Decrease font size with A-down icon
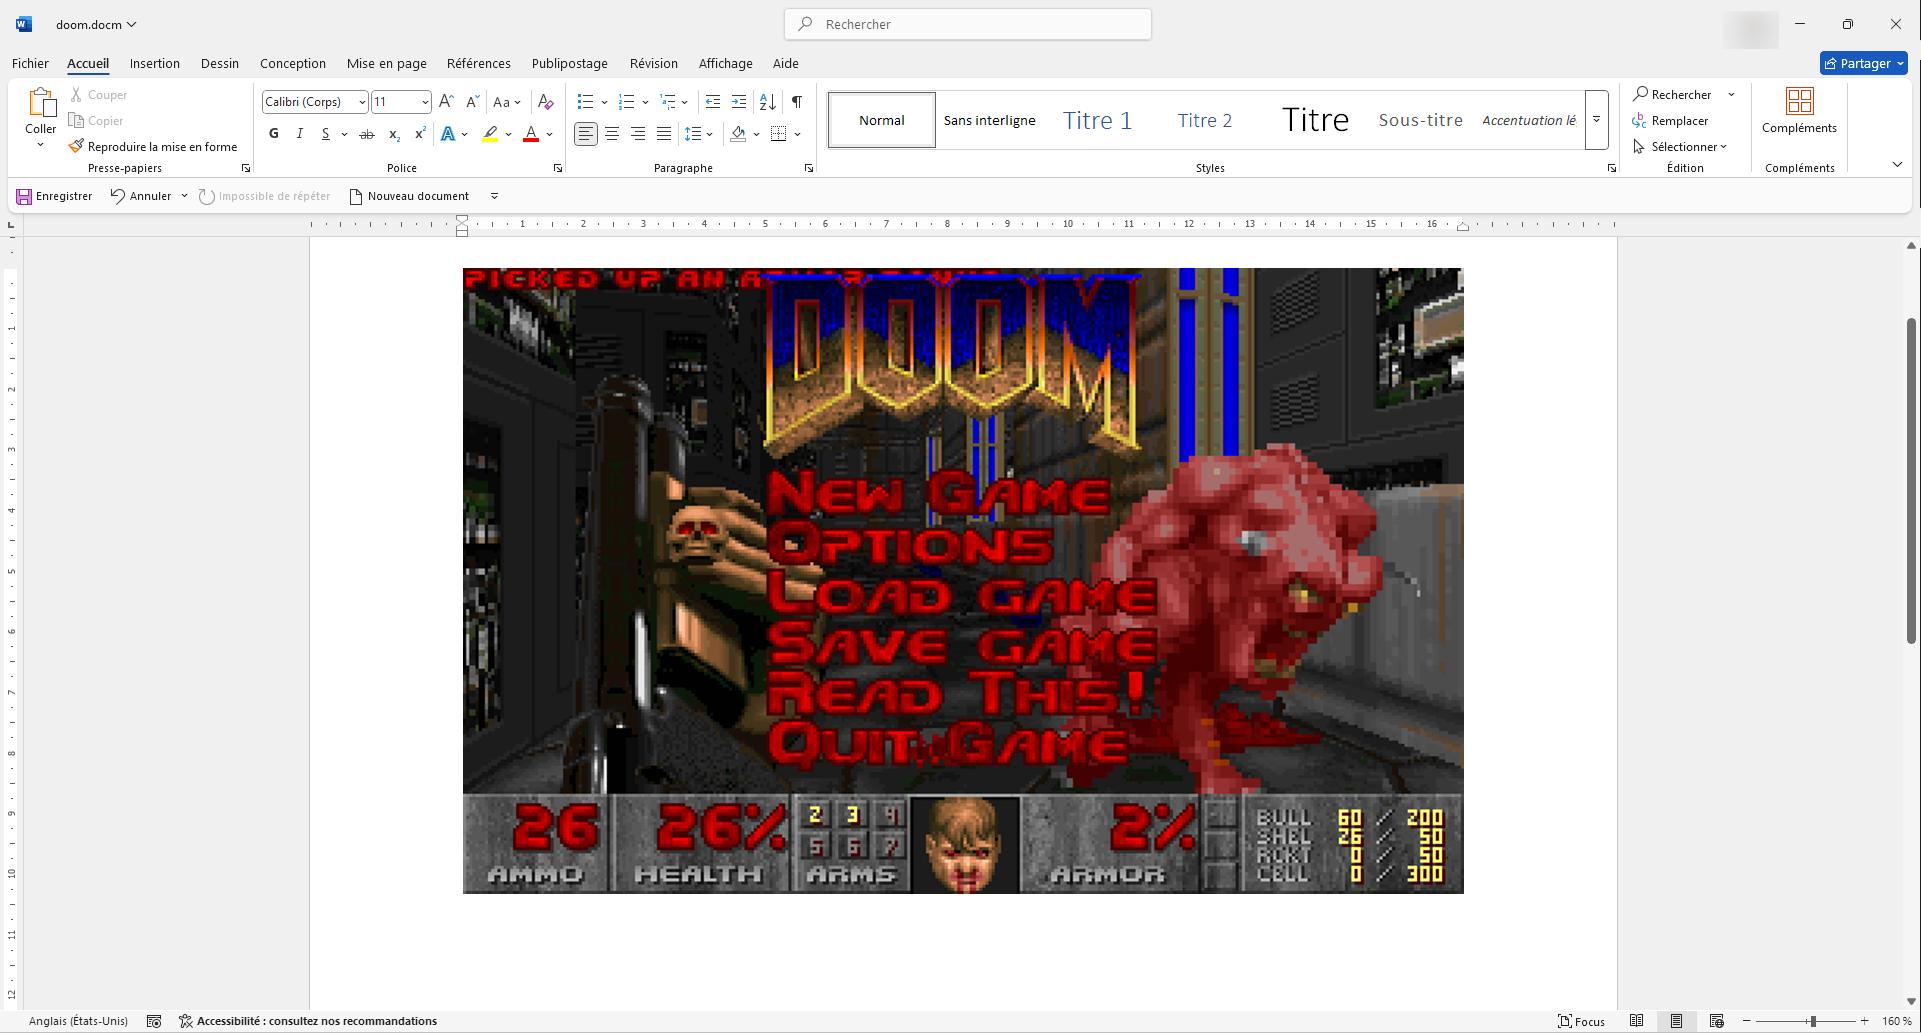This screenshot has width=1921, height=1033. click(472, 102)
